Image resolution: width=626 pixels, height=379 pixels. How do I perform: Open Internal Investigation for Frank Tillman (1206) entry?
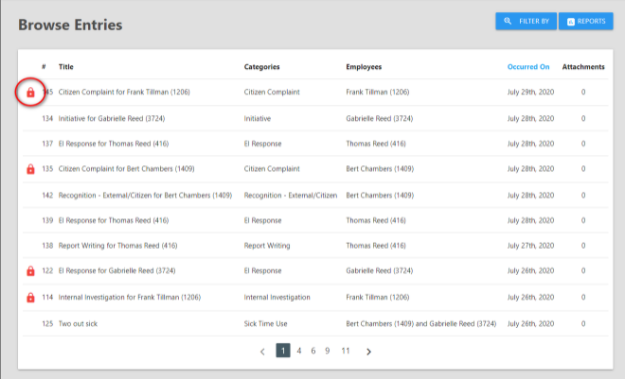point(129,297)
